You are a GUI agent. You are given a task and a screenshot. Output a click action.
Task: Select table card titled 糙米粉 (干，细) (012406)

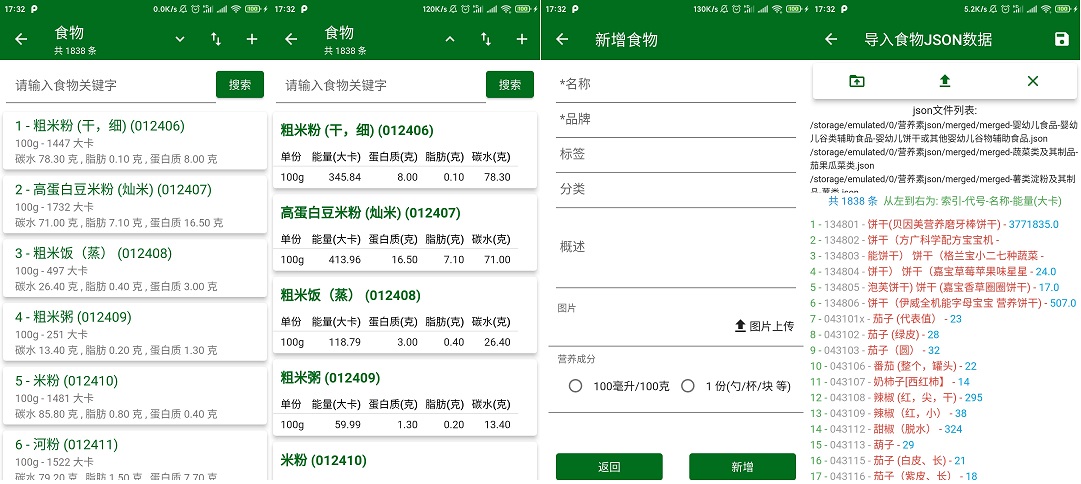pos(405,150)
